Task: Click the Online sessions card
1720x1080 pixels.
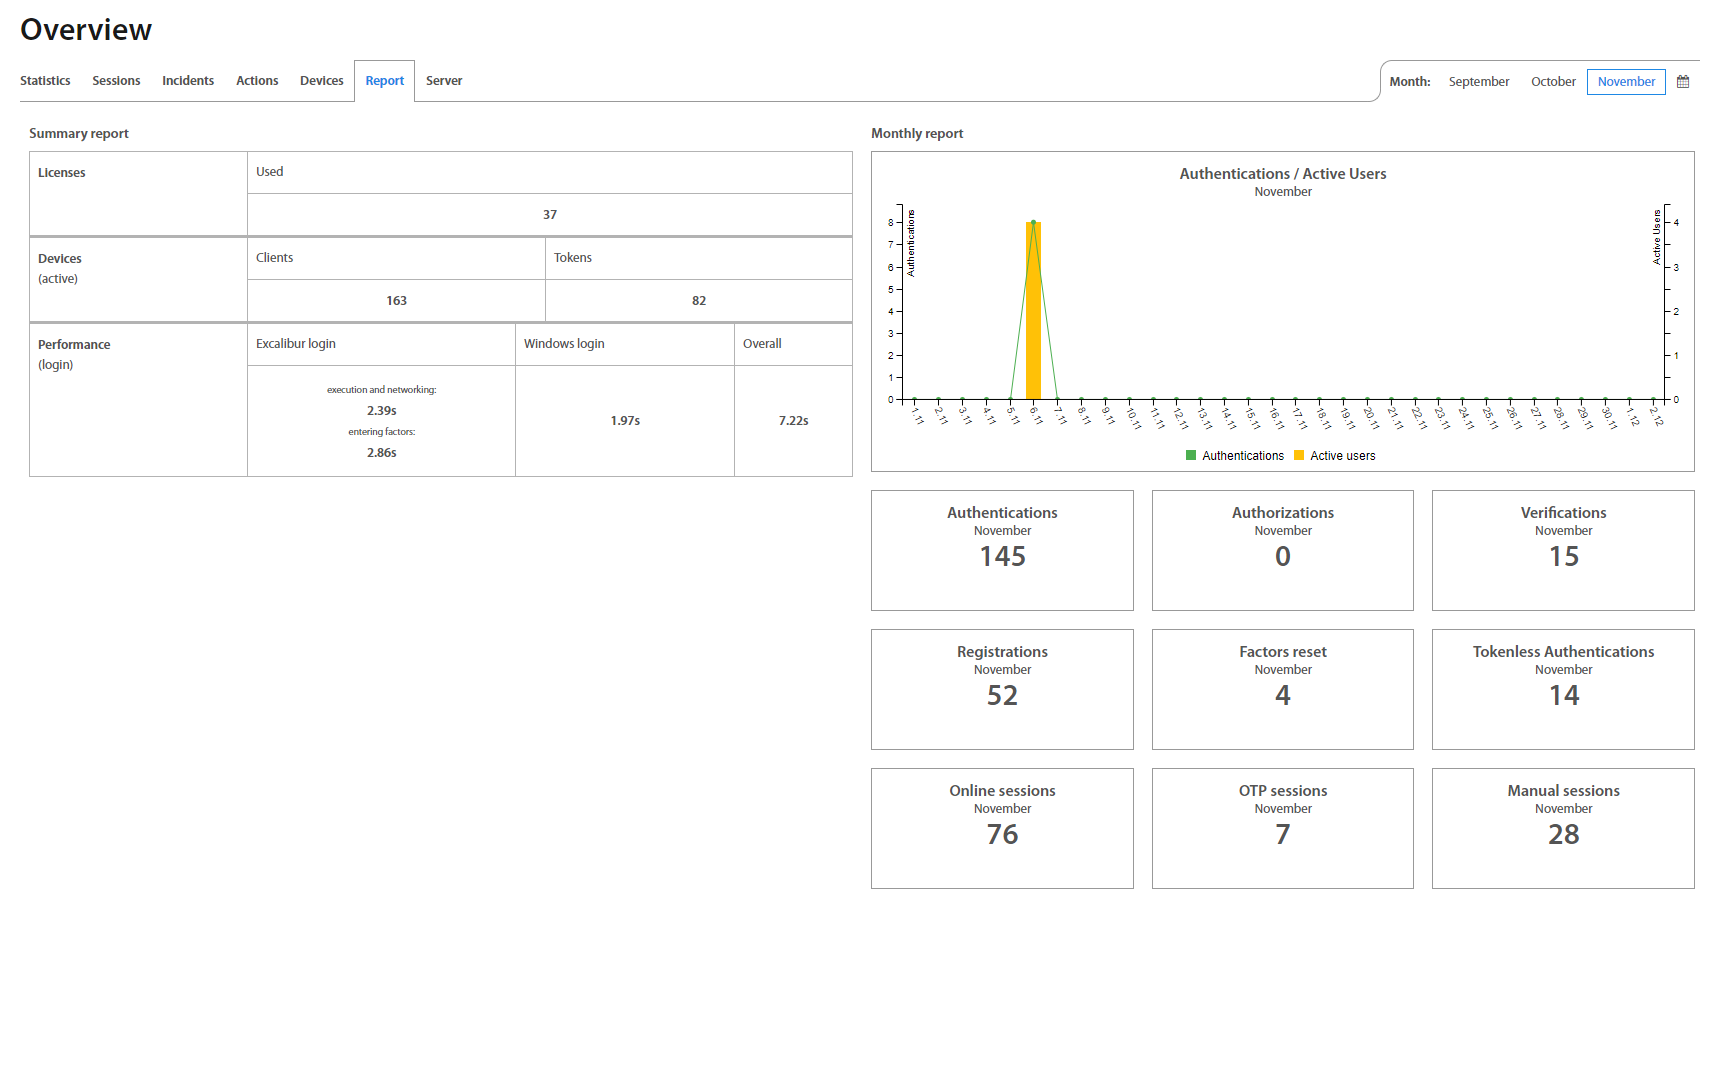Action: (x=1002, y=828)
